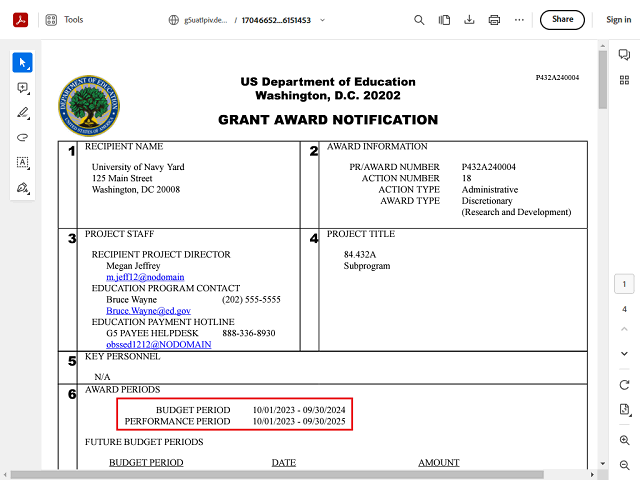Zoom in on the document
The width and height of the screenshot is (640, 480).
[x=624, y=440]
